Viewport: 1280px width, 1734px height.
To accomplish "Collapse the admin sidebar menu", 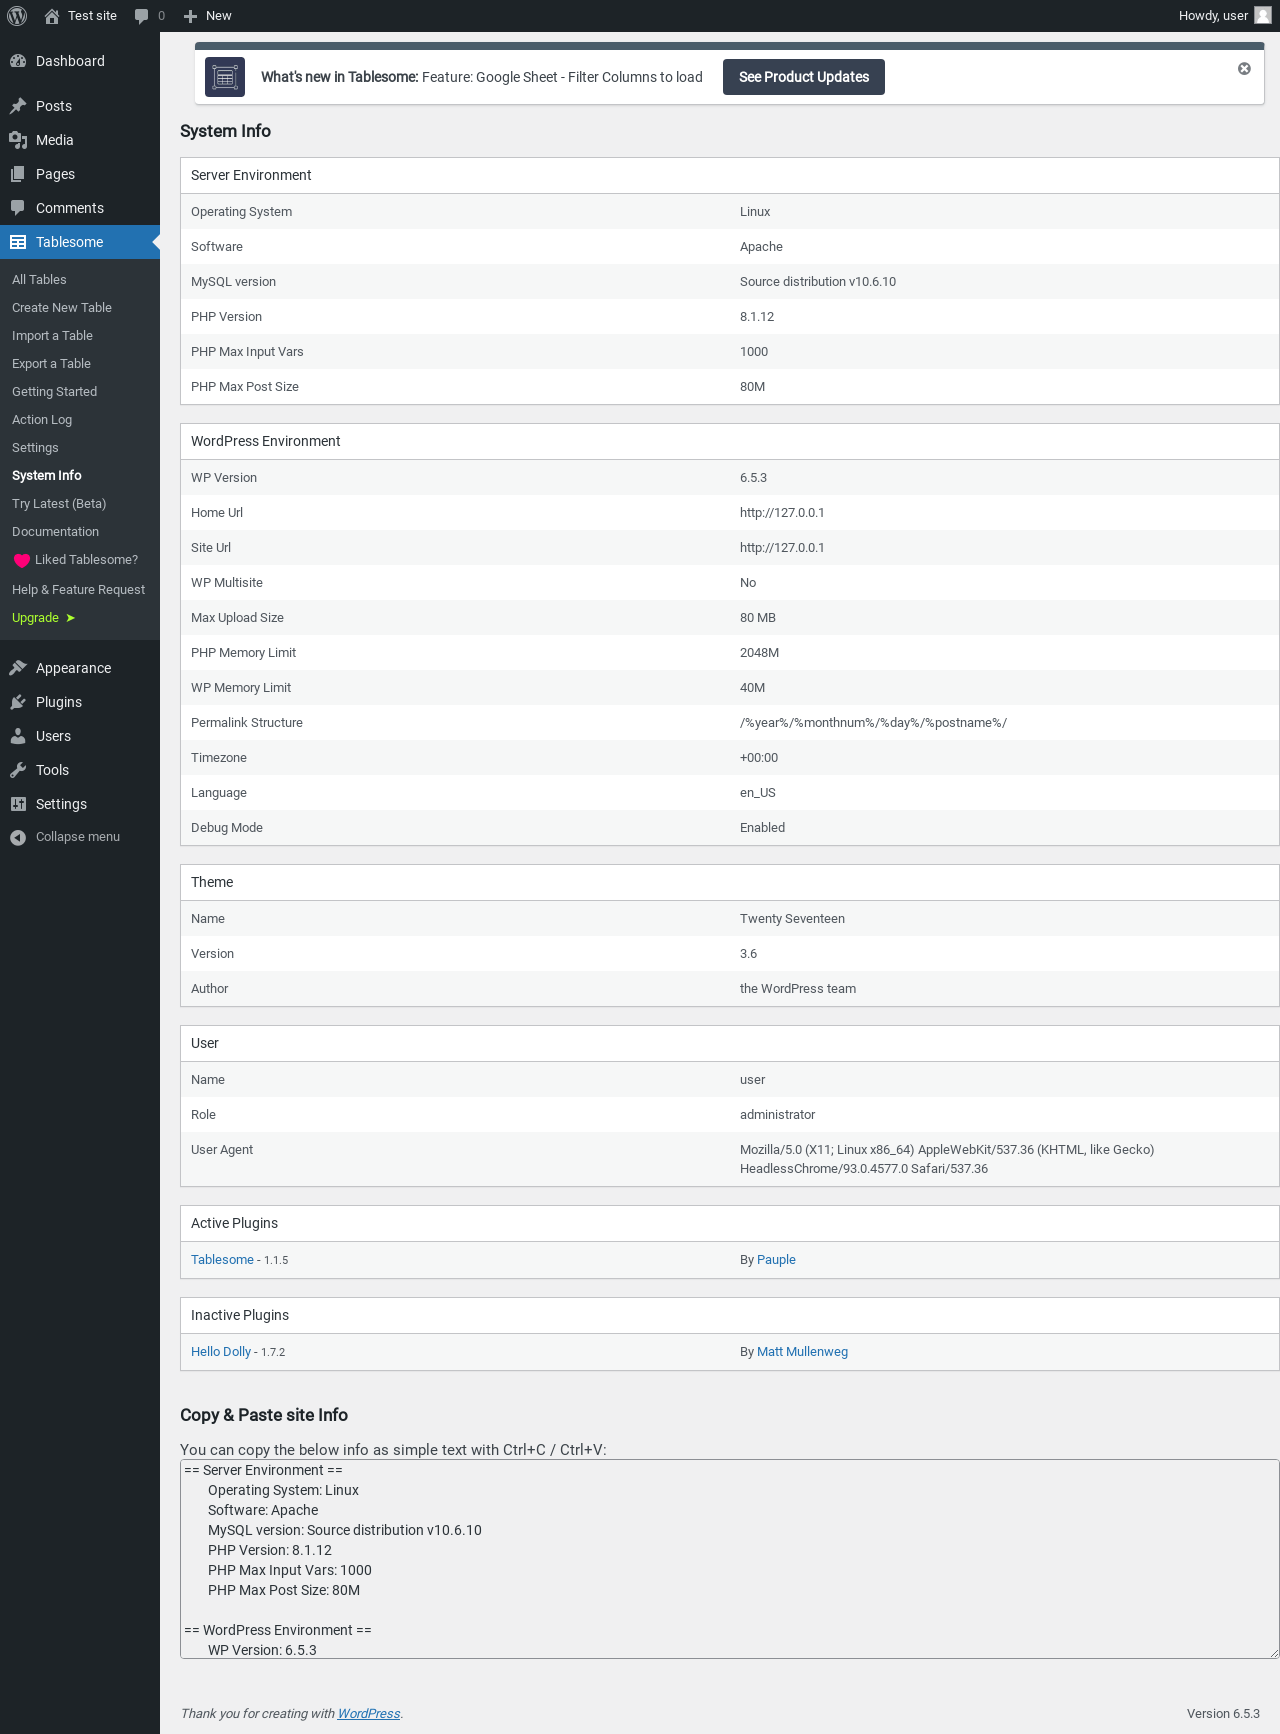I will coord(64,837).
